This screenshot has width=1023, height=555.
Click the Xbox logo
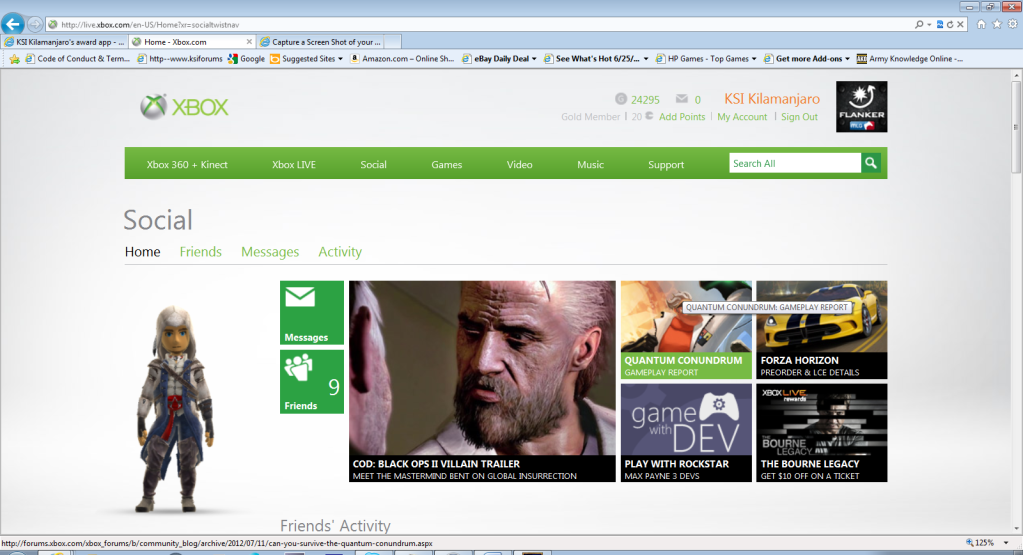coord(185,106)
